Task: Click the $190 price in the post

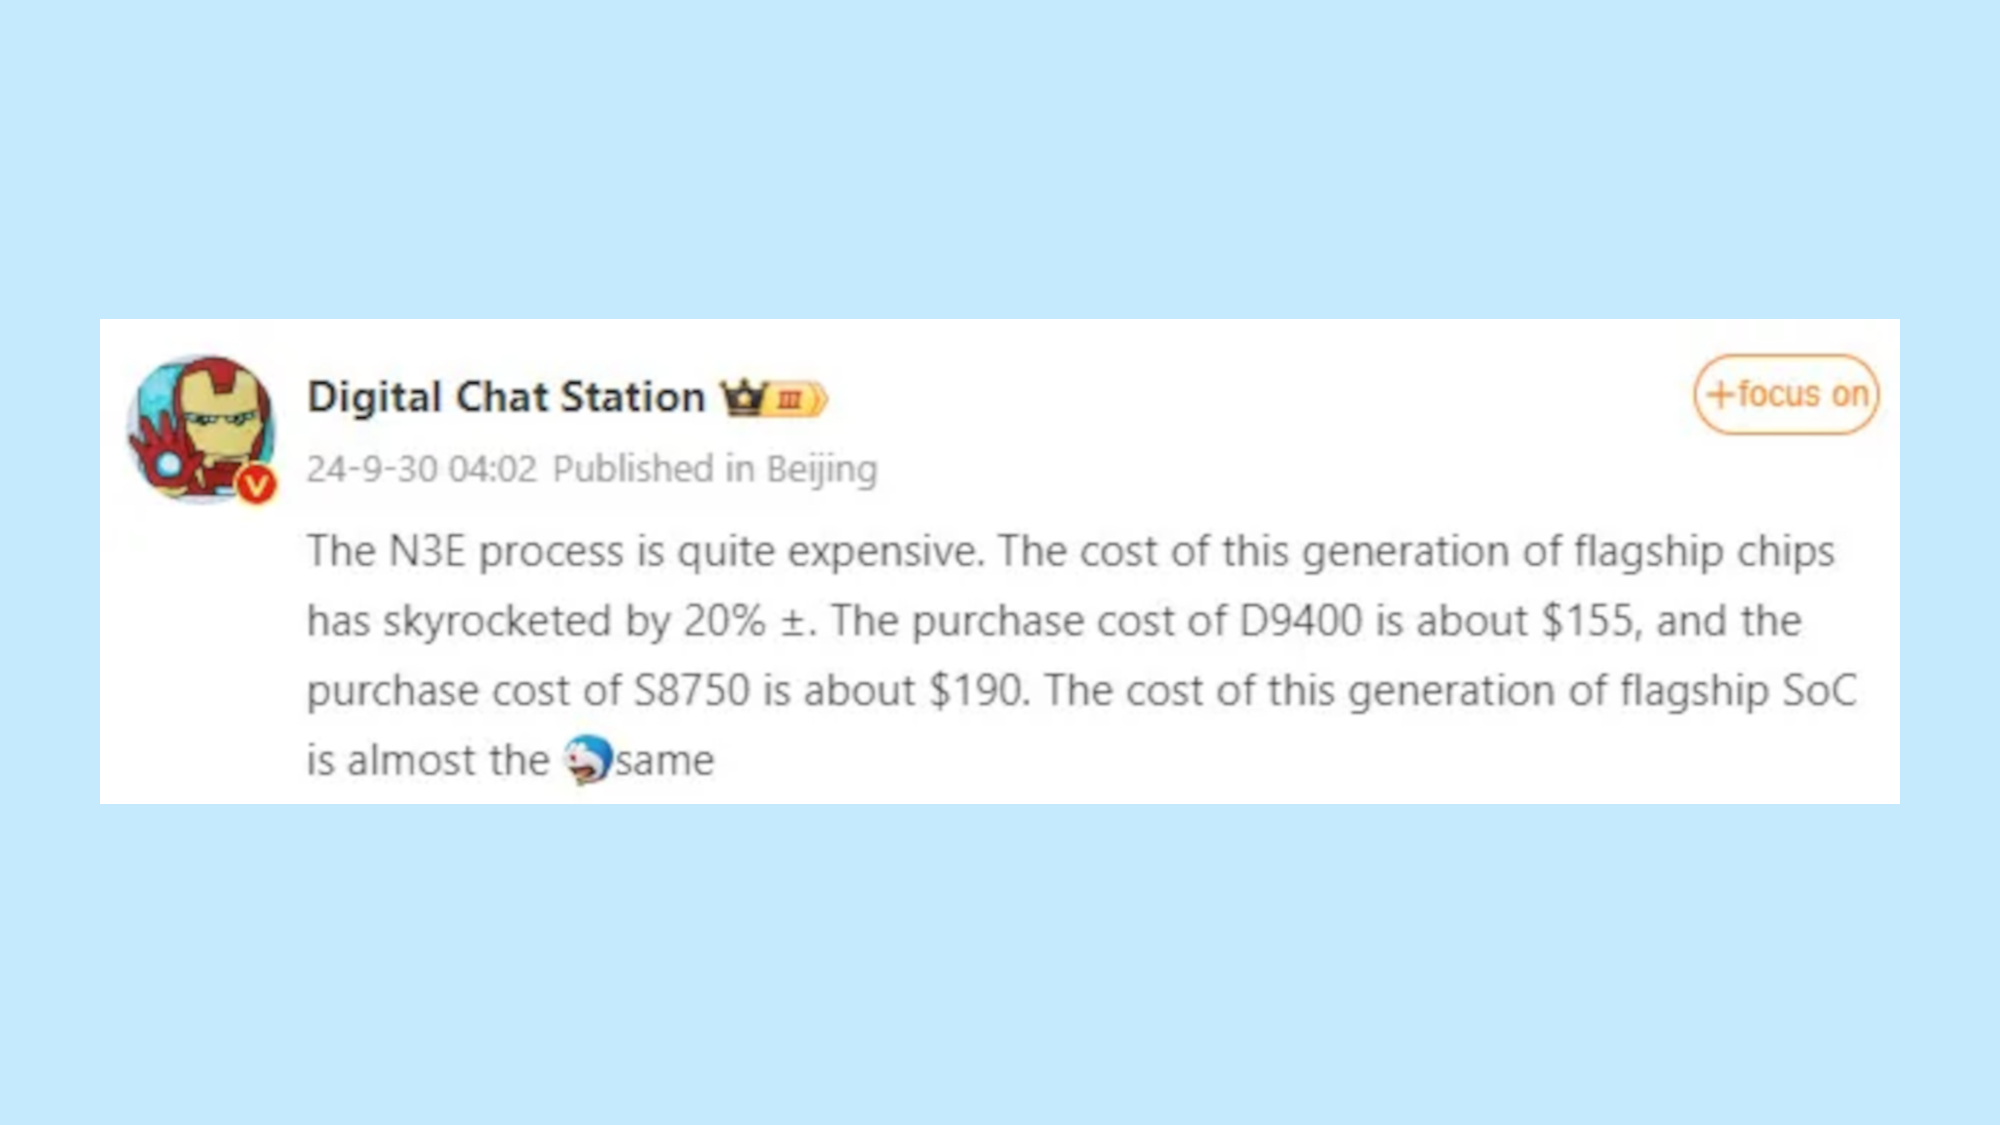Action: [x=978, y=691]
